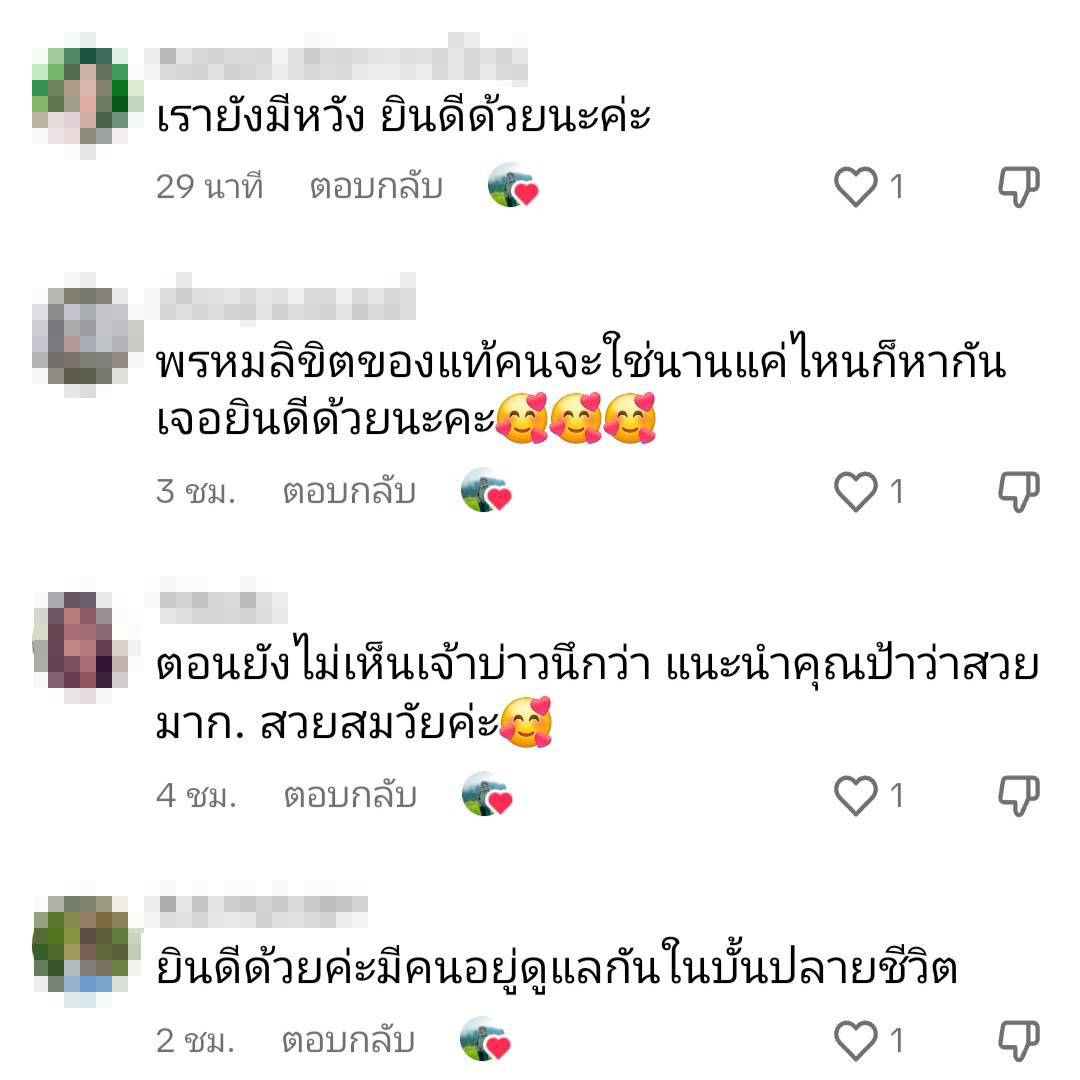Open avatar of last commenter, ยินดีด้วยค่ะมีคนอยู่ดูแลกัน
The width and height of the screenshot is (1080, 1080).
81,944
